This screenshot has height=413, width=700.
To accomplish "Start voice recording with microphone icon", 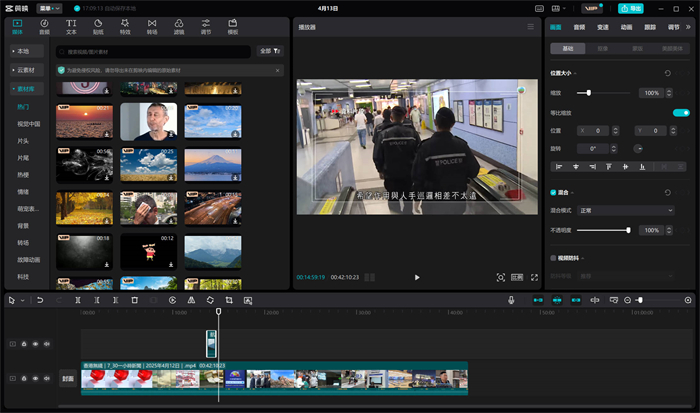I will pyautogui.click(x=511, y=300).
